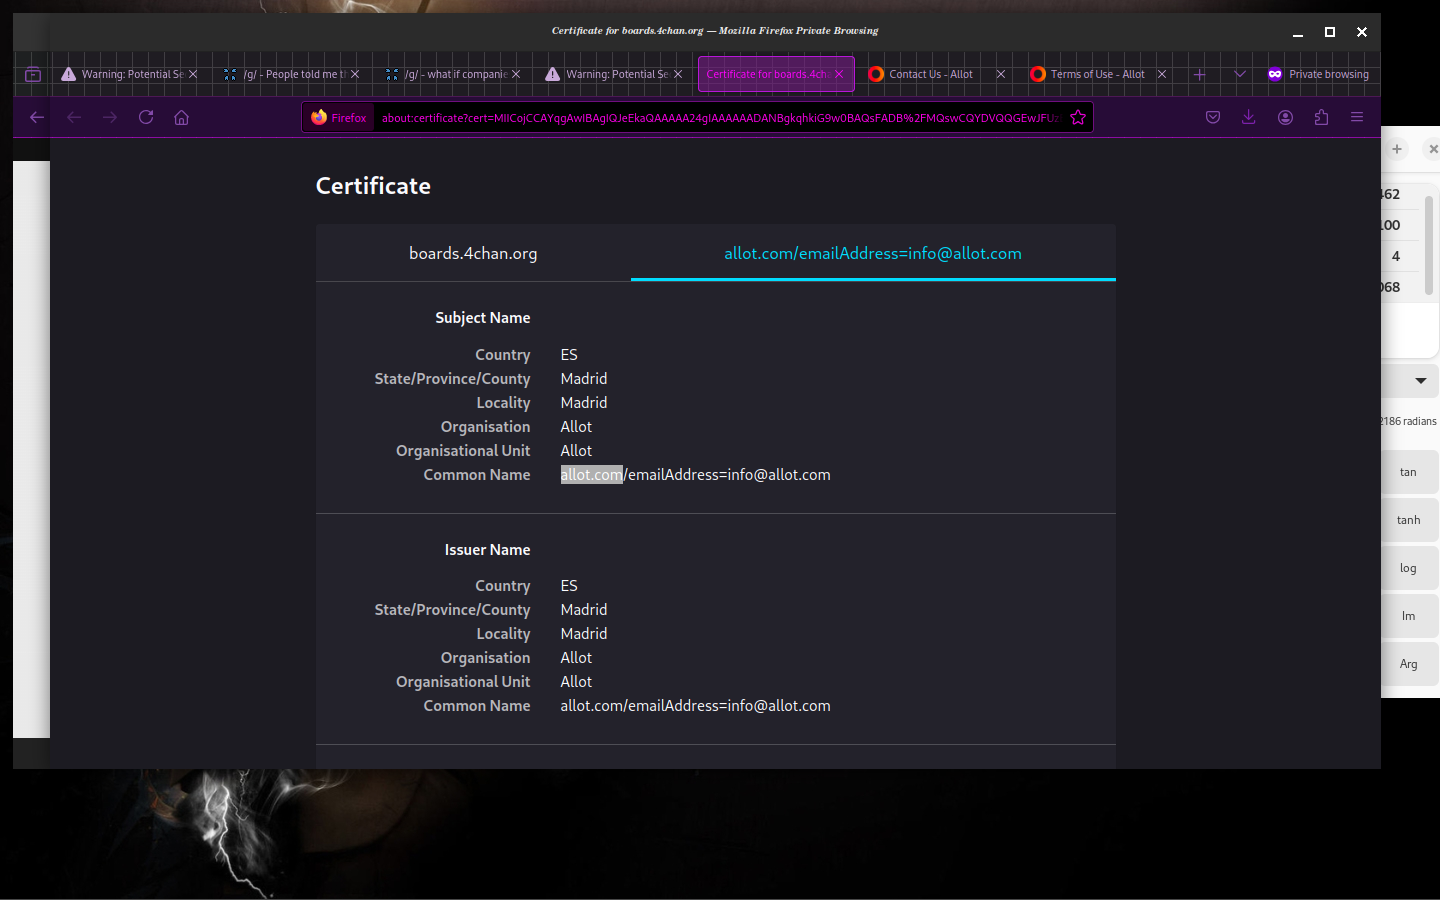Open the Firefox account menu

(x=1285, y=117)
